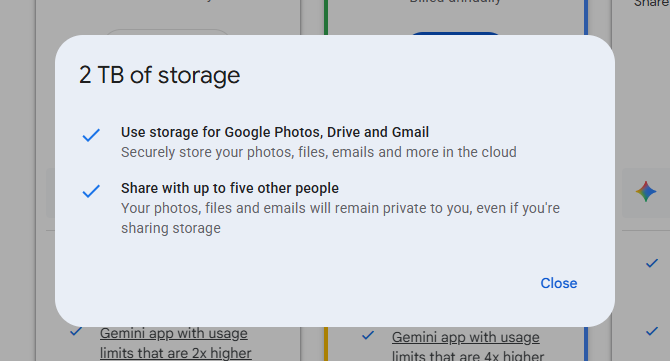670x361 pixels.
Task: Open the Gemini app 2x higher limits link
Action: pyautogui.click(x=175, y=343)
